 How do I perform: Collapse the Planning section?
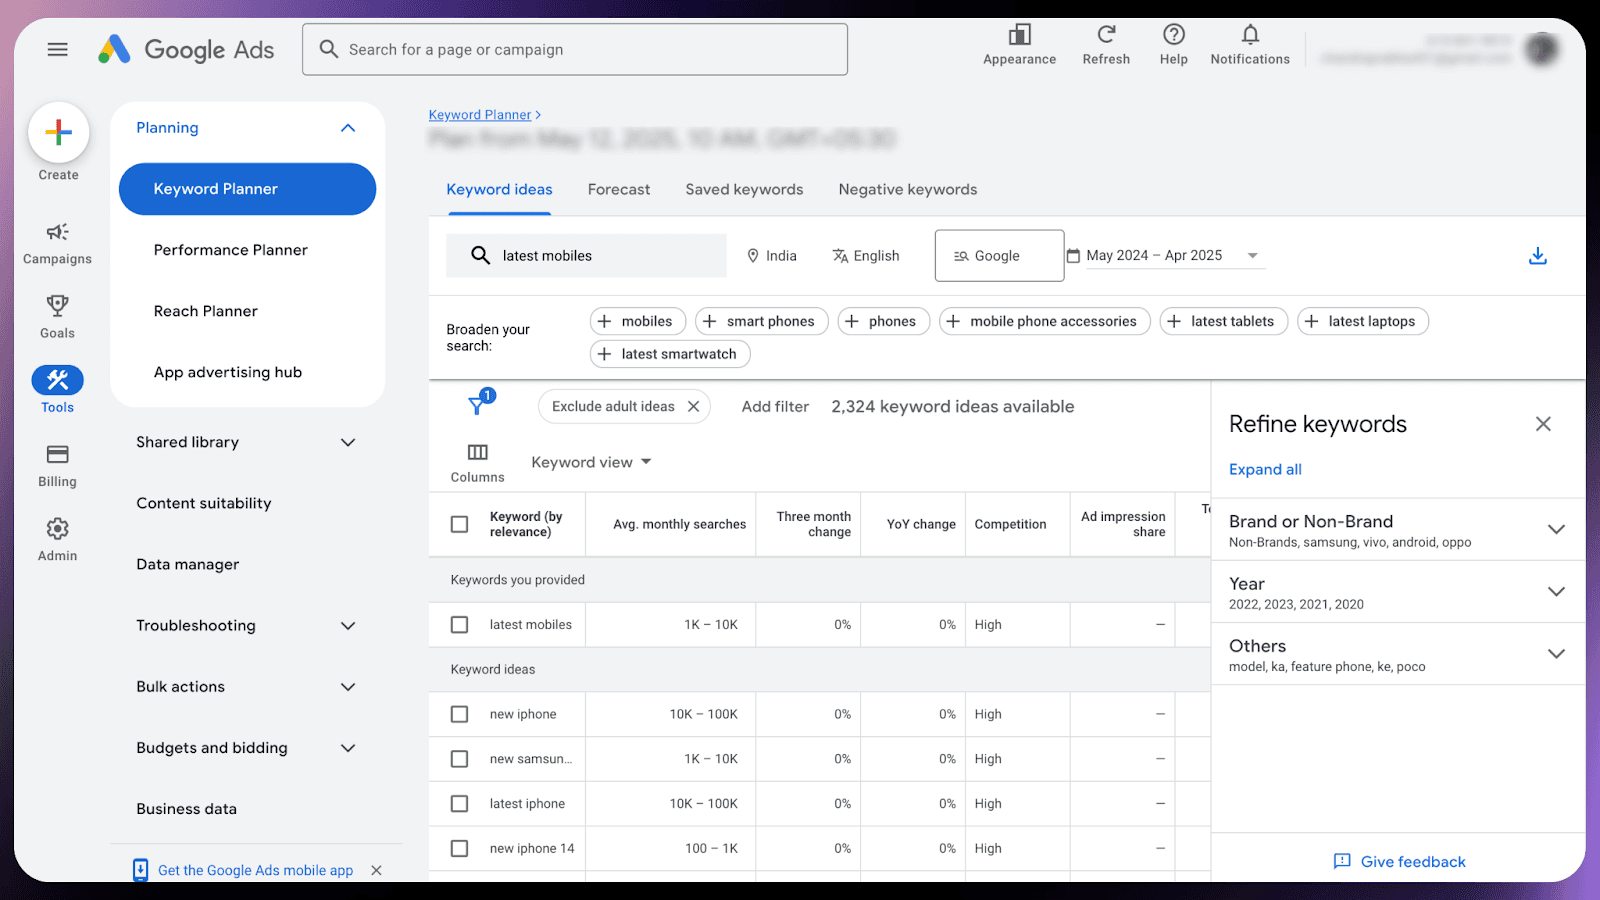pos(348,128)
